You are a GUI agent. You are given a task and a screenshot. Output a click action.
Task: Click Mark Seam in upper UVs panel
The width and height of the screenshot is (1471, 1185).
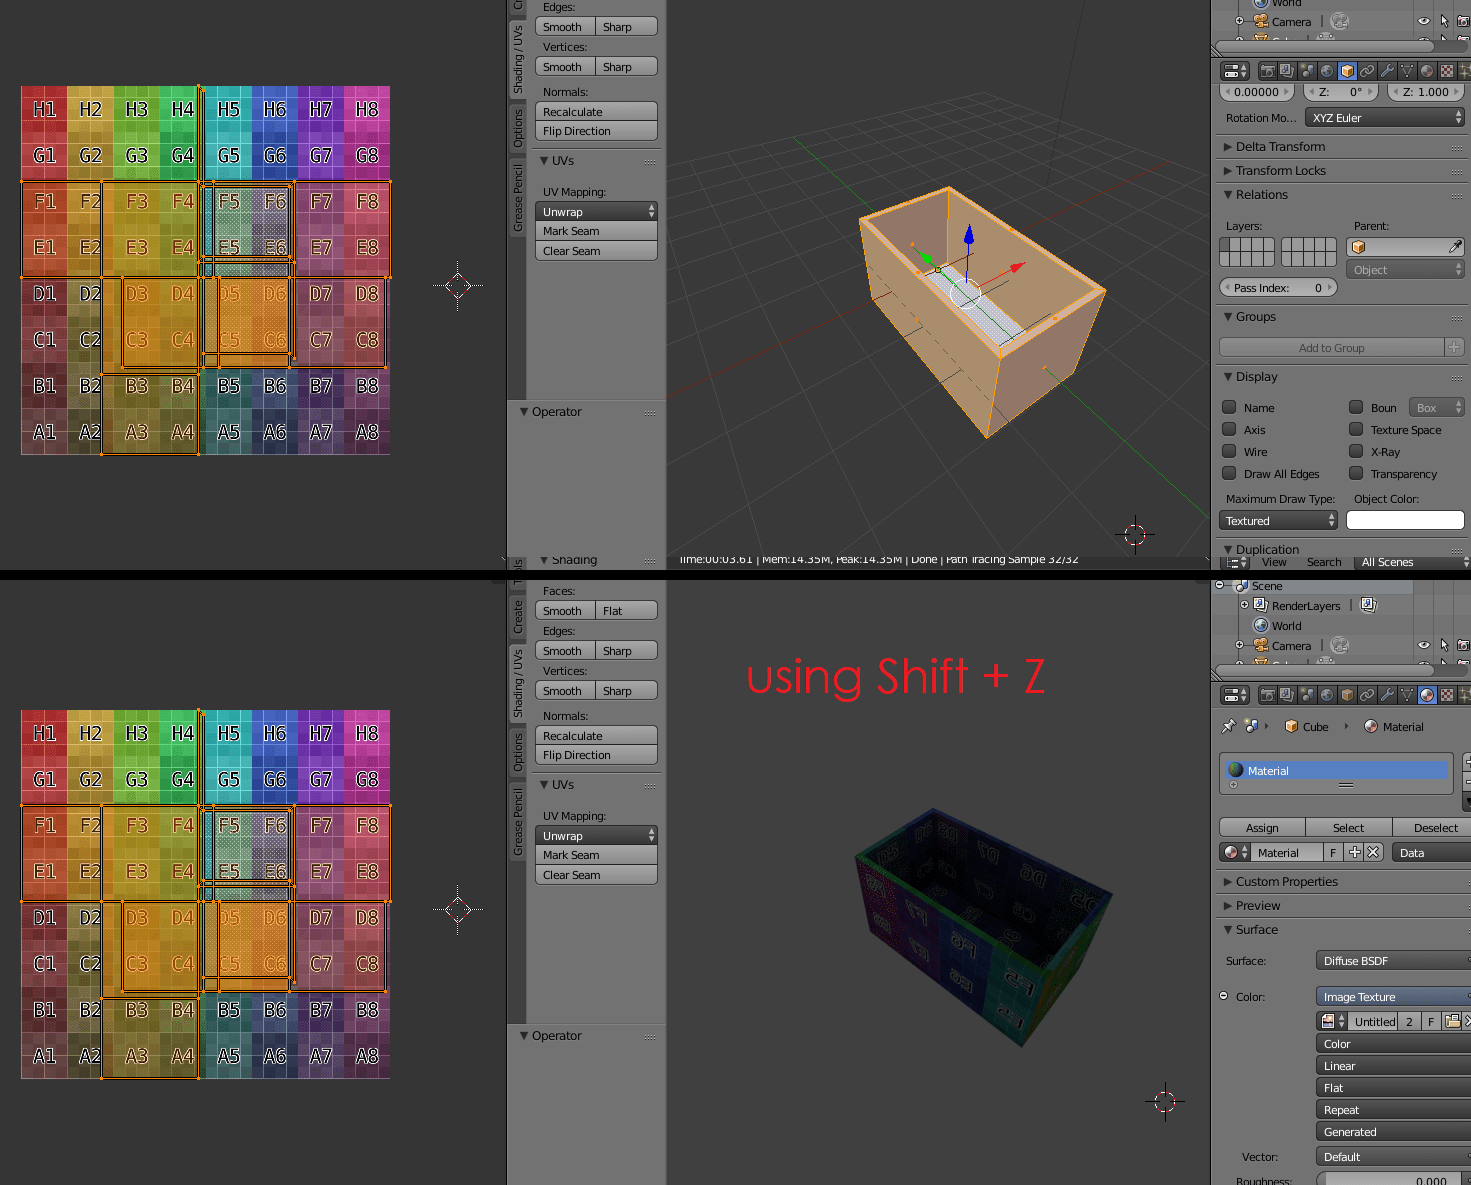(x=597, y=231)
